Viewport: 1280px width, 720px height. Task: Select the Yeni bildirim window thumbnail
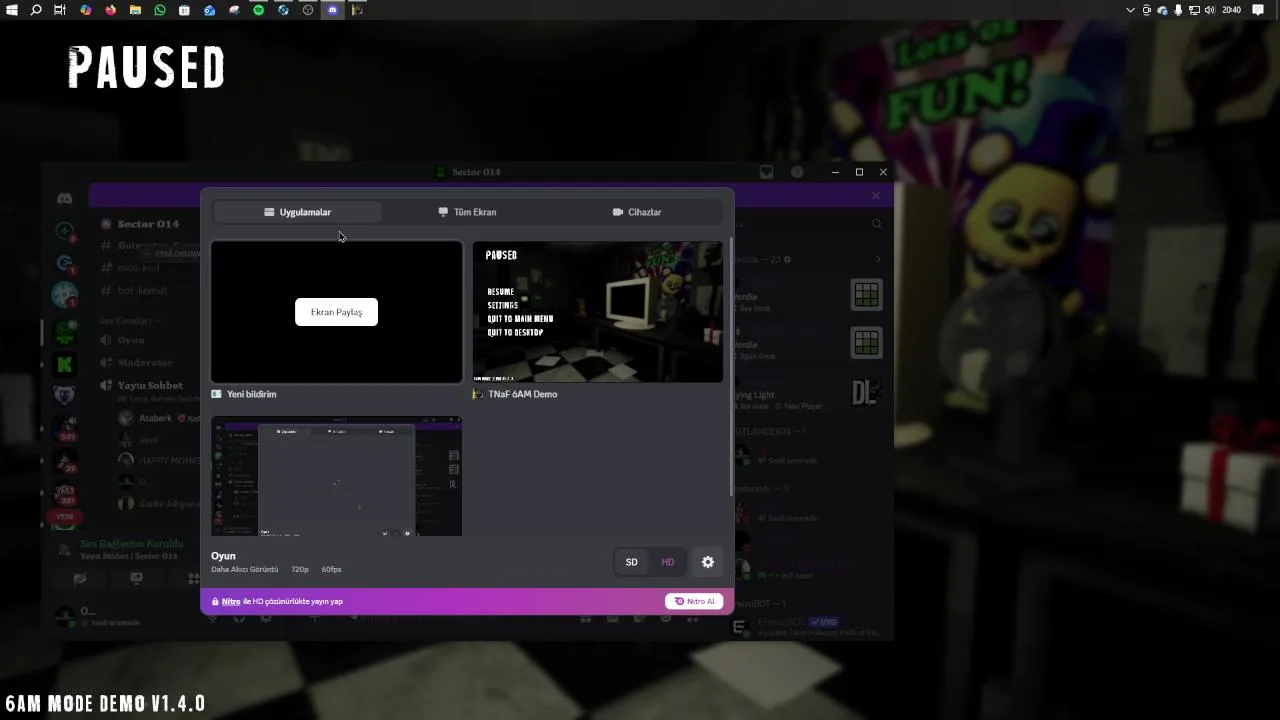pyautogui.click(x=336, y=312)
